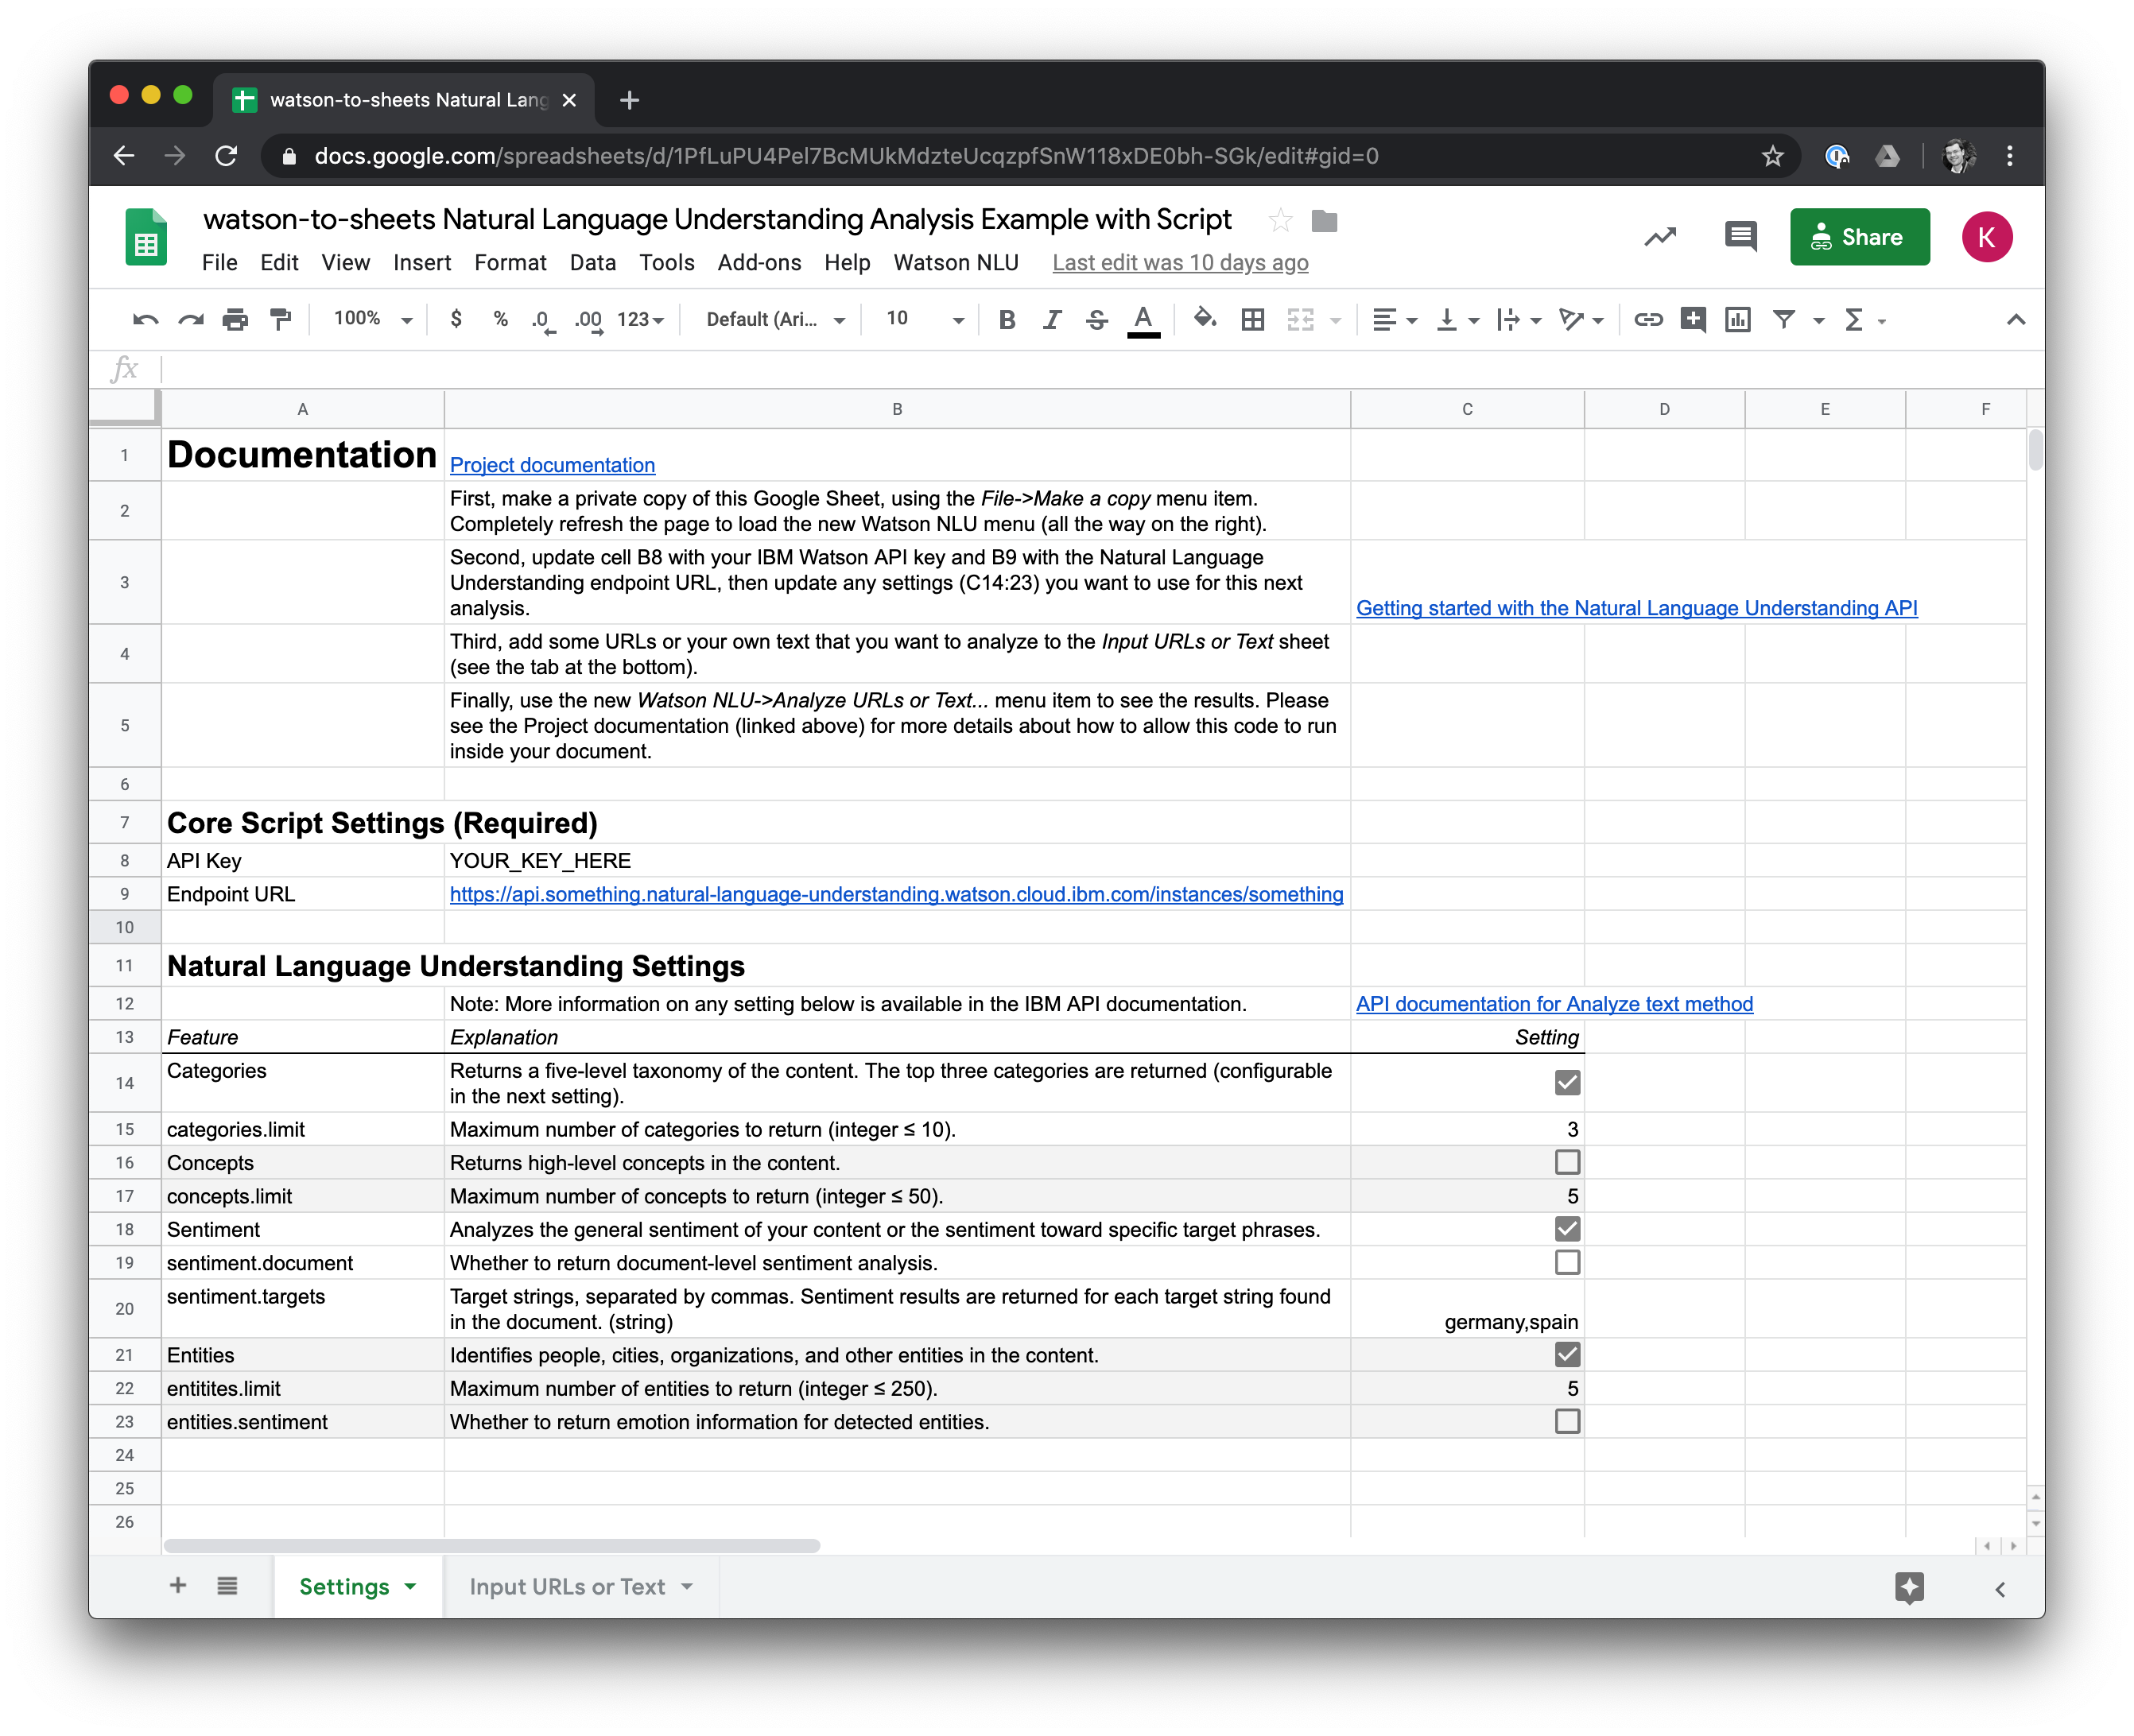Select the YOUR_KEY_HERE cell

pyautogui.click(x=897, y=861)
